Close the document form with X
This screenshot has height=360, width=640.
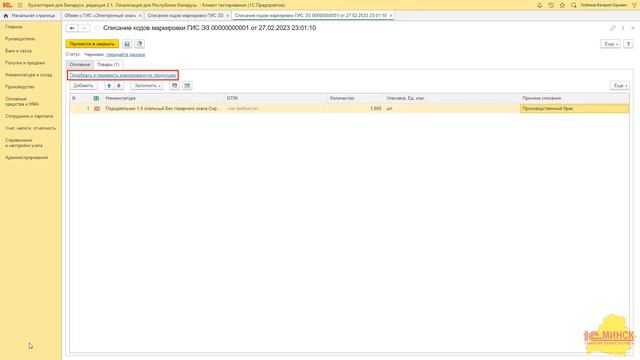pyautogui.click(x=633, y=28)
